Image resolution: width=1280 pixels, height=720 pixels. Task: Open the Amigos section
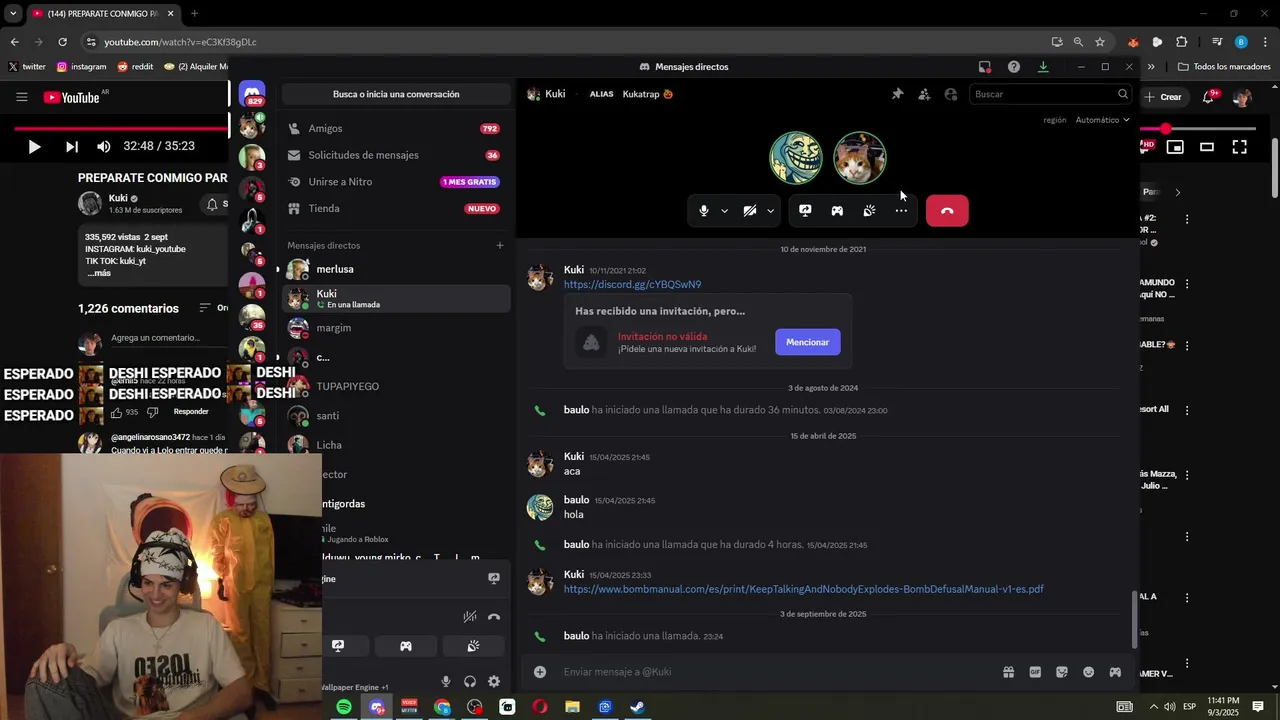(396, 129)
